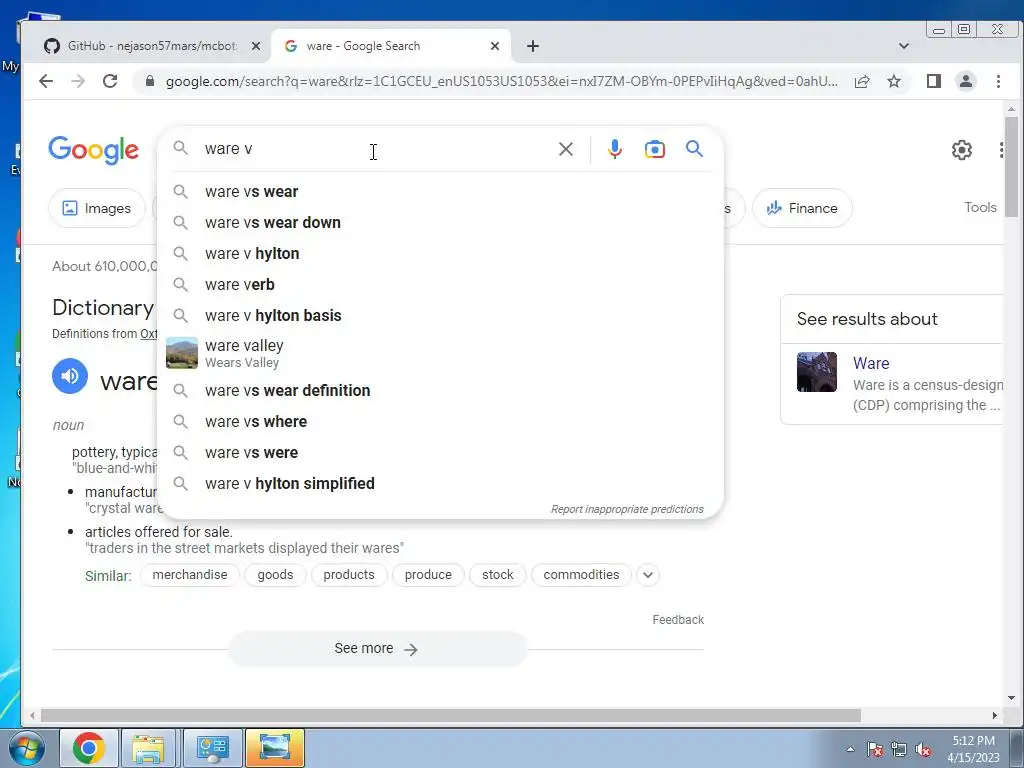Click the similar word merchandise chip

tap(189, 575)
